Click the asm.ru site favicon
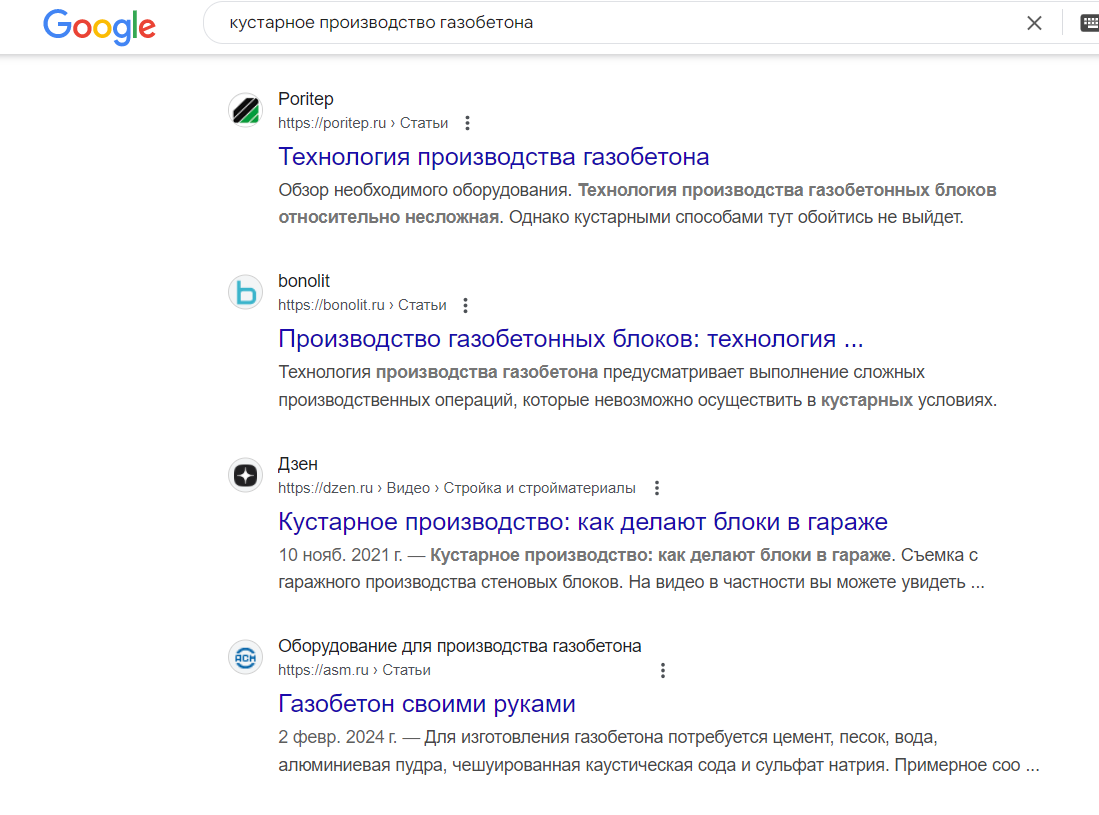The height and width of the screenshot is (815, 1099). (x=246, y=657)
